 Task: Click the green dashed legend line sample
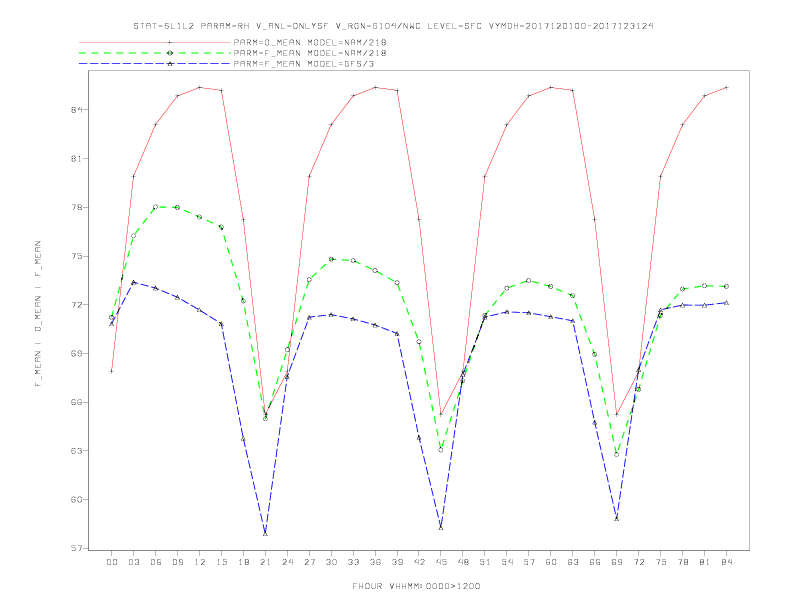(x=155, y=53)
